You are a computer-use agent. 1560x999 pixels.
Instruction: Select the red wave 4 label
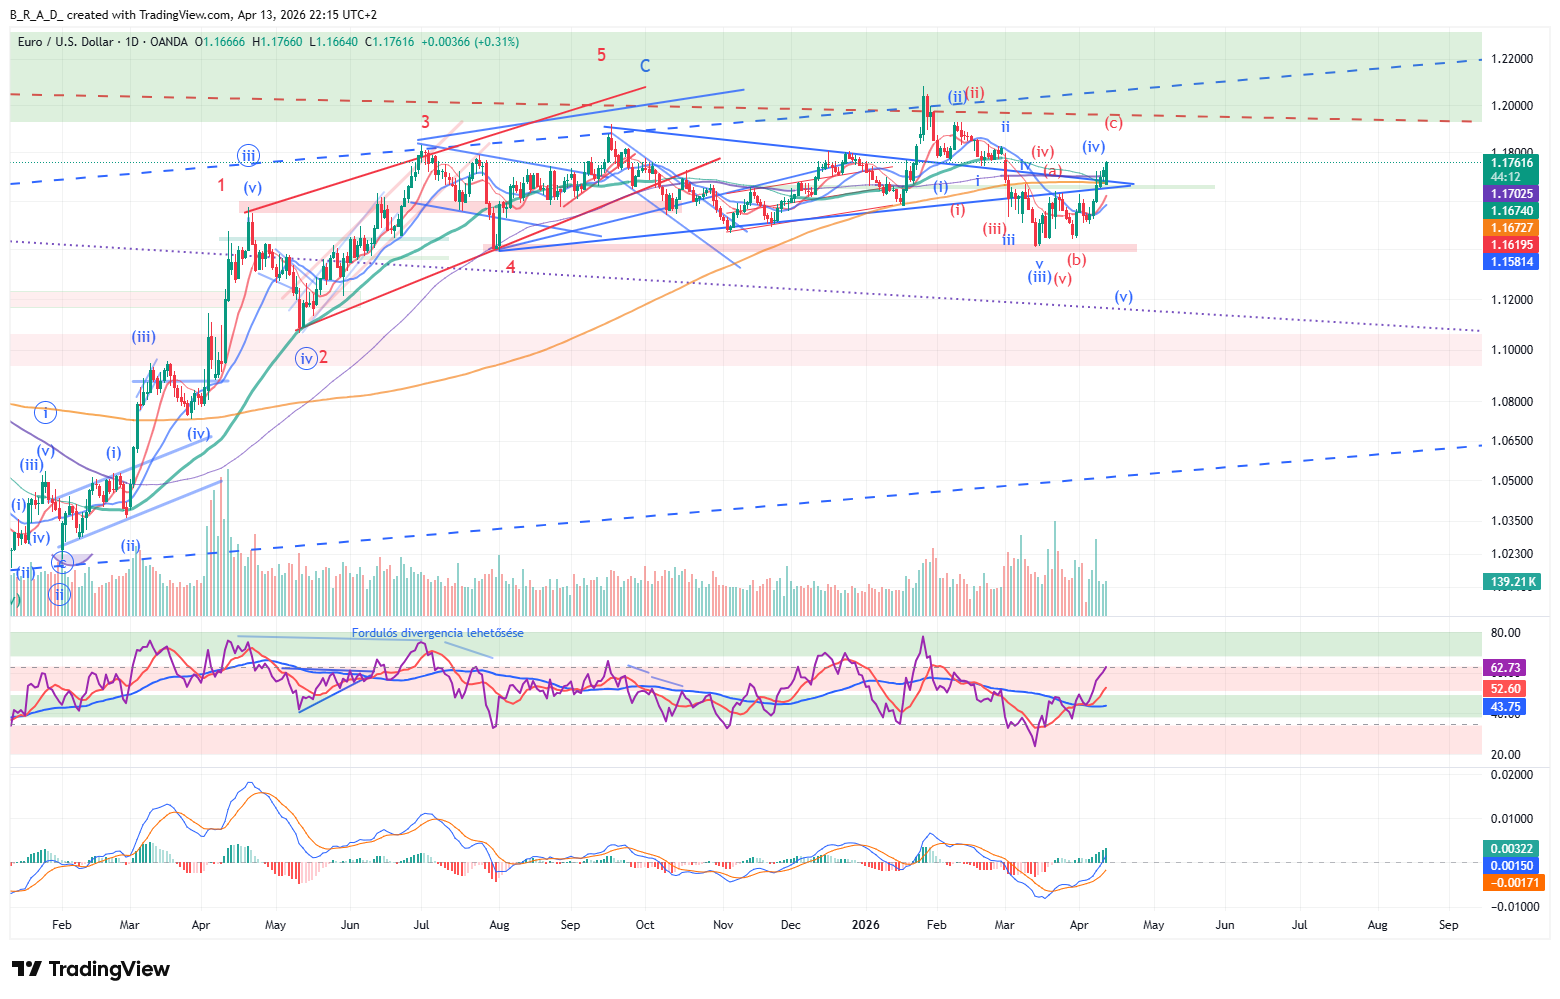coord(510,267)
